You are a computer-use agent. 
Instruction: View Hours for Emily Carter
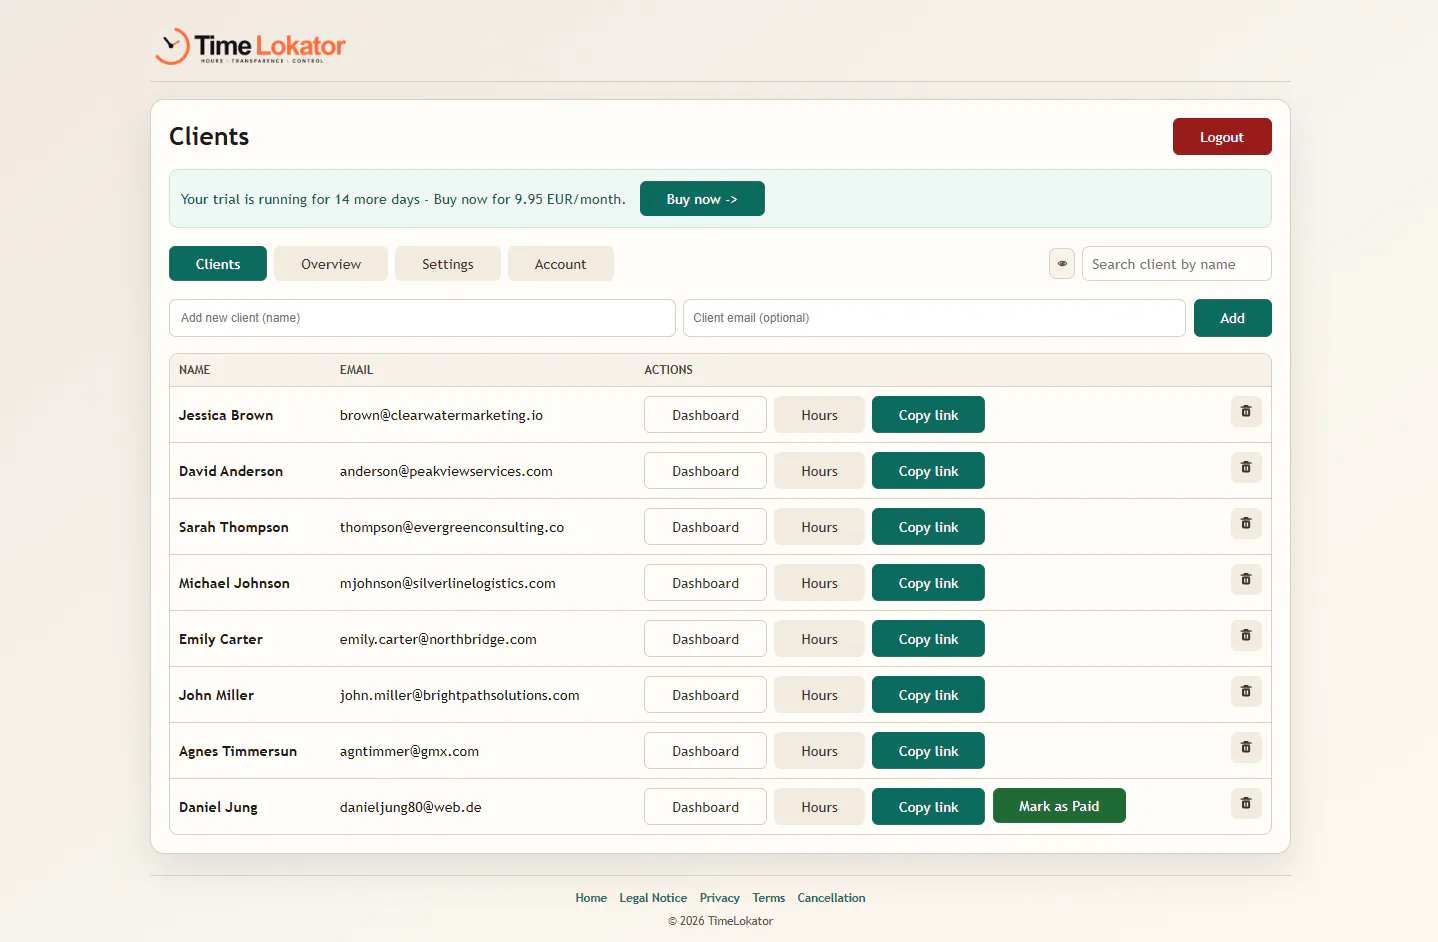819,639
